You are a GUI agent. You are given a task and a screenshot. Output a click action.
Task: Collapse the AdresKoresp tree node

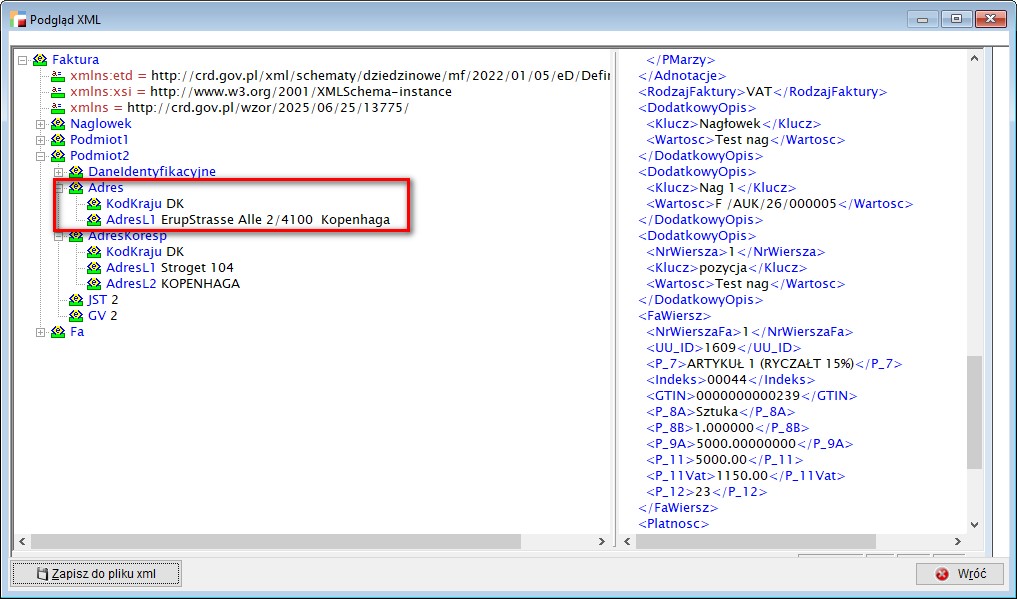point(59,236)
